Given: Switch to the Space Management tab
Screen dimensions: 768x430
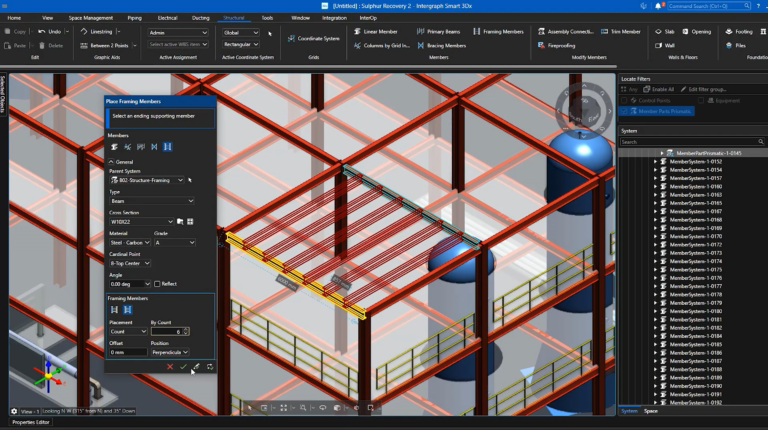Looking at the screenshot, I should tap(91, 18).
